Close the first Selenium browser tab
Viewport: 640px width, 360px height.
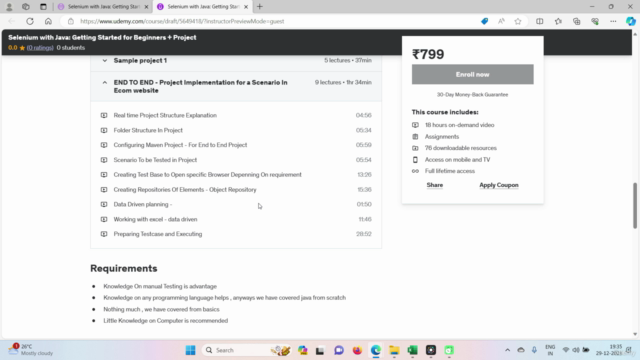coord(146,7)
